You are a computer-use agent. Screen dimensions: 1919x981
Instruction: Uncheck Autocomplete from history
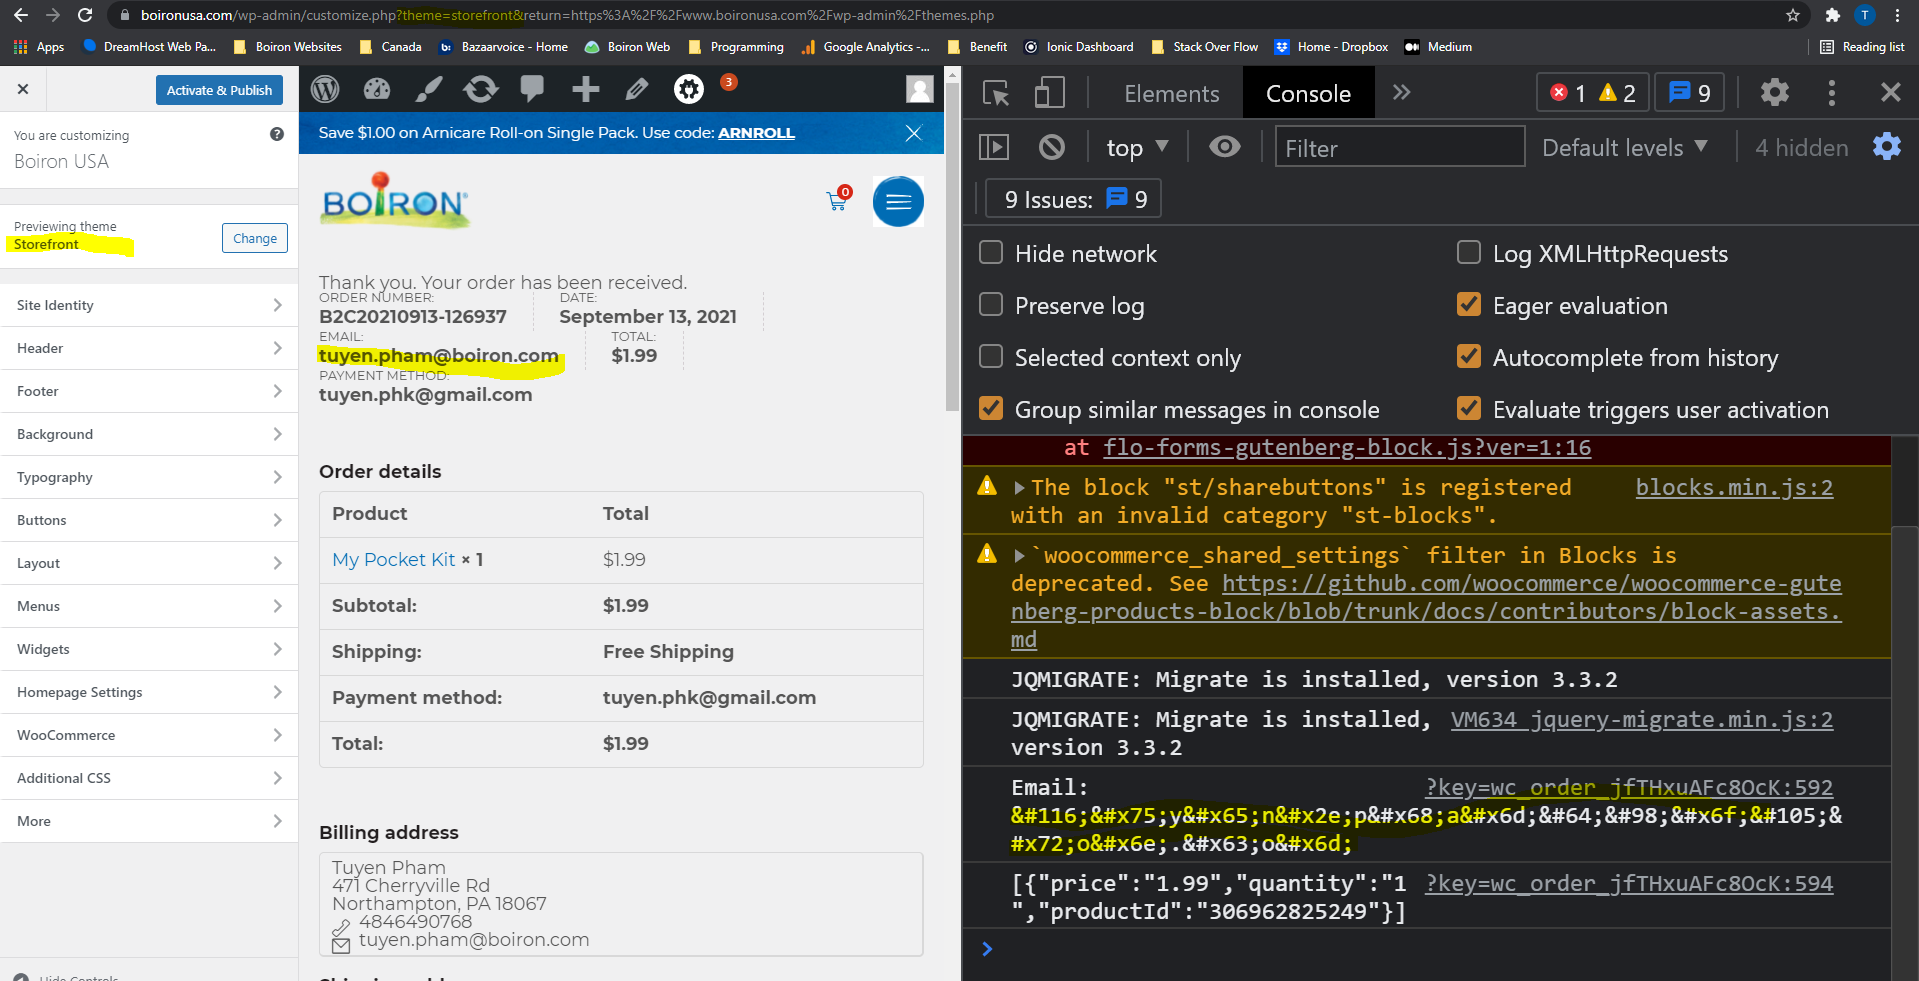click(x=1469, y=357)
